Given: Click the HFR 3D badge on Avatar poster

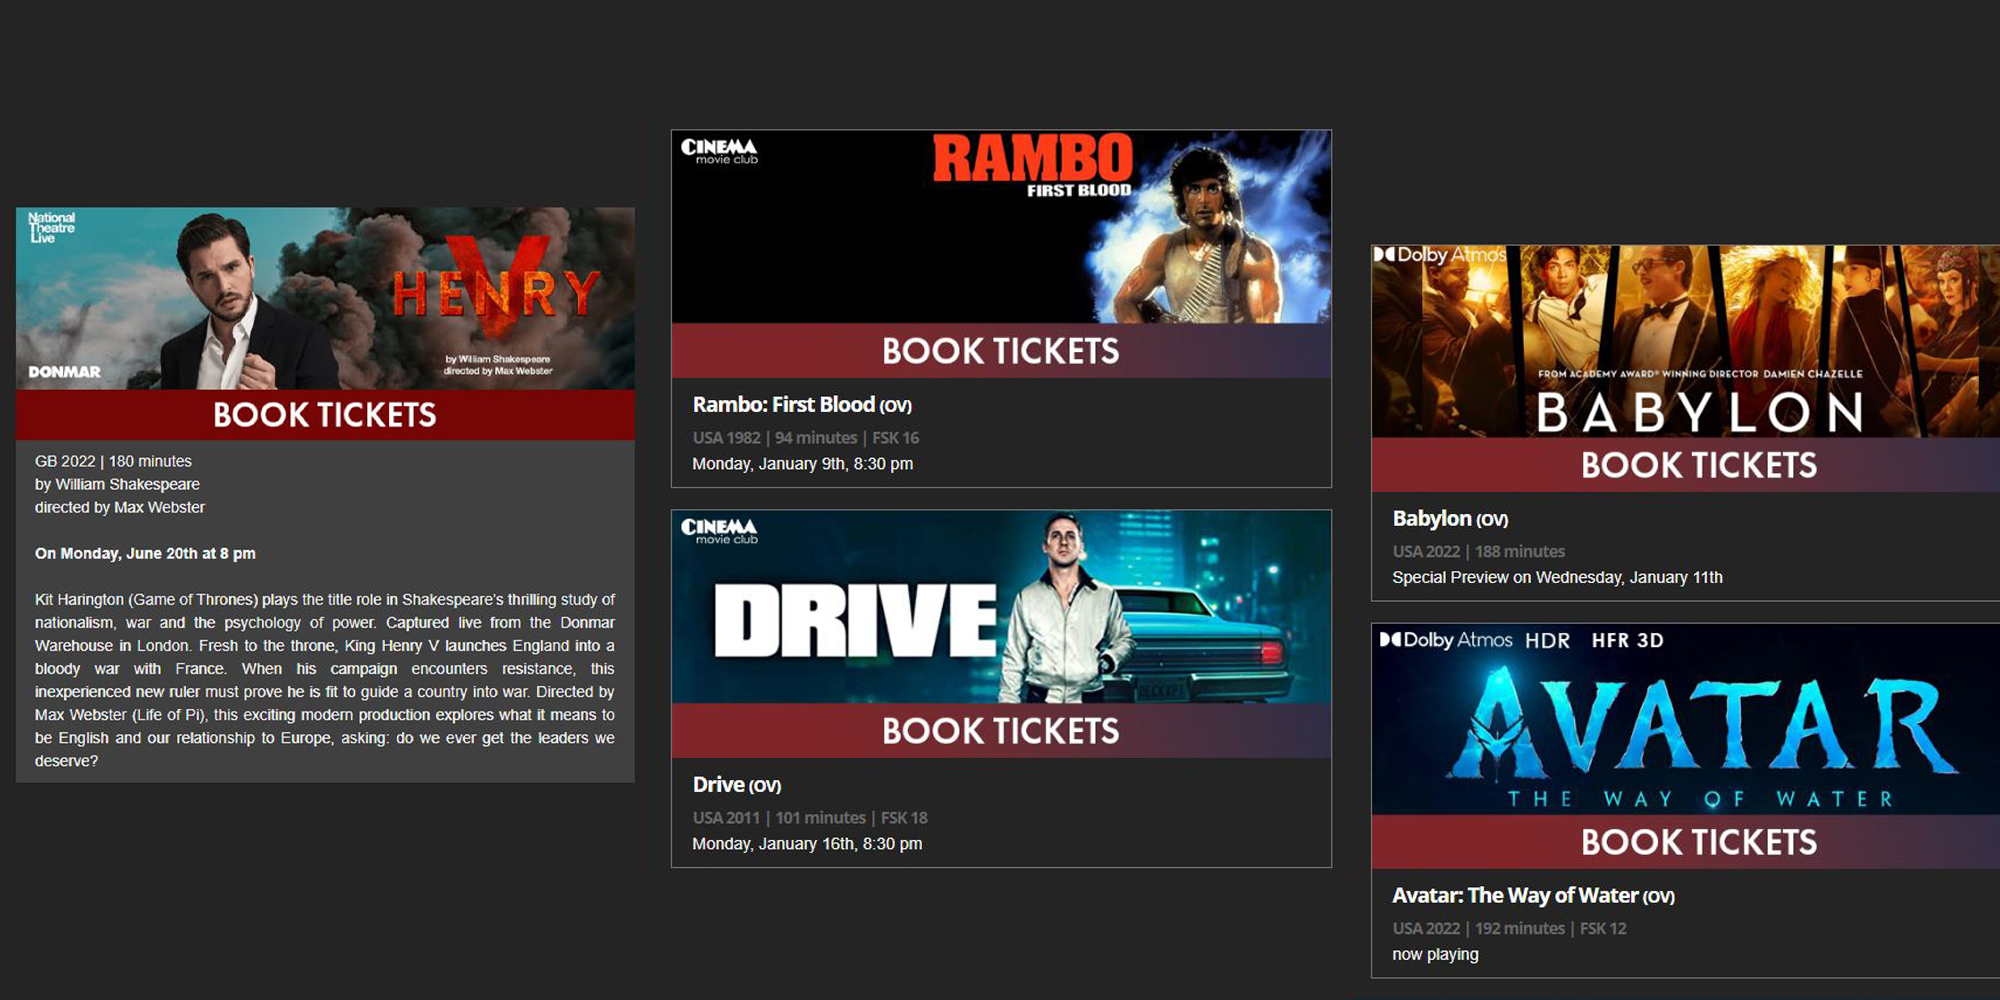Looking at the screenshot, I should [1627, 641].
